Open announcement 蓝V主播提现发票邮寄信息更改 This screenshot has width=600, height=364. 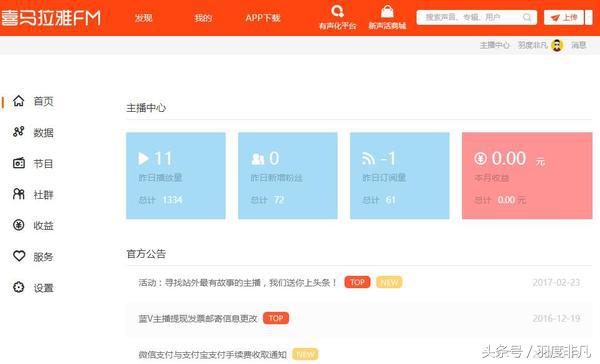tap(198, 318)
